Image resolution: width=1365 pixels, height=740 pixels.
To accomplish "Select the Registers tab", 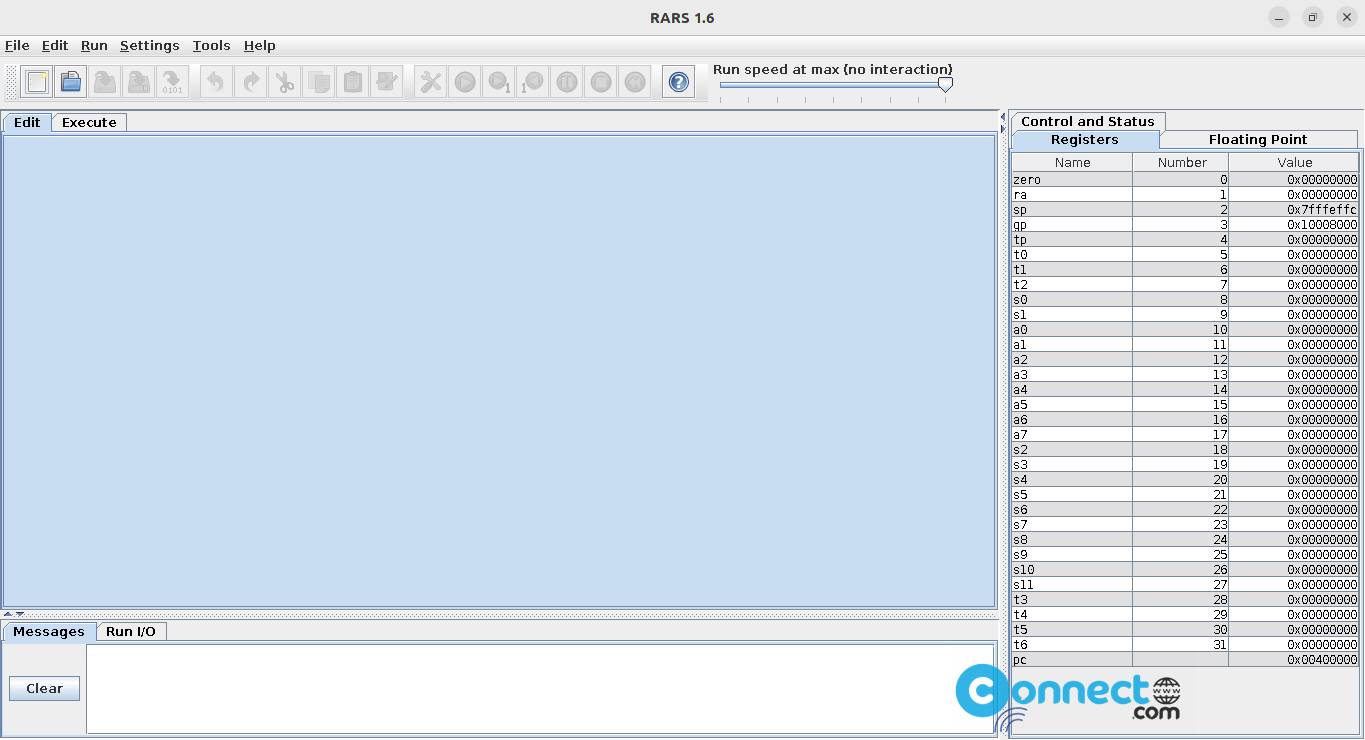I will click(1085, 139).
